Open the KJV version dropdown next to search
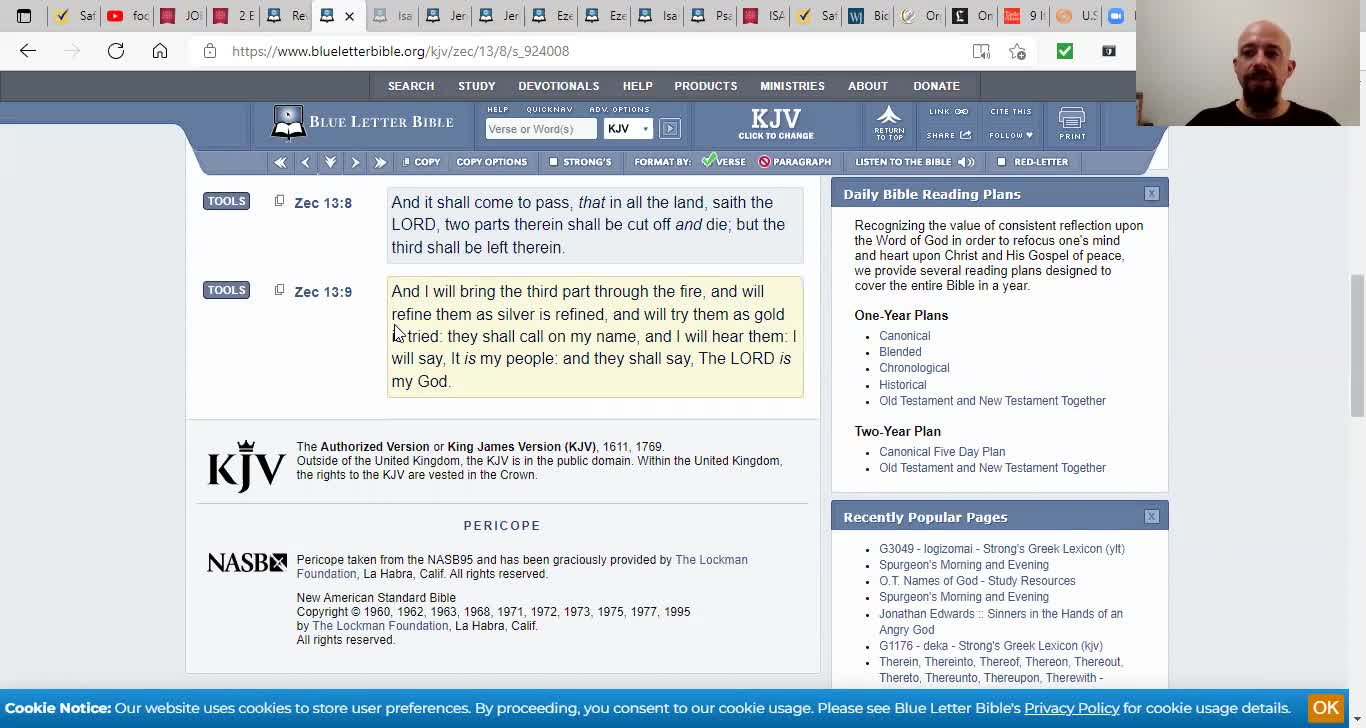The width and height of the screenshot is (1366, 728). point(628,128)
